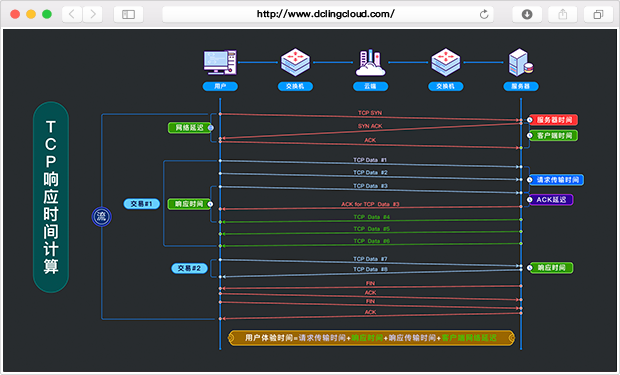
Task: Select the green 响应时间 tag beside 交易#1
Action: (189, 204)
